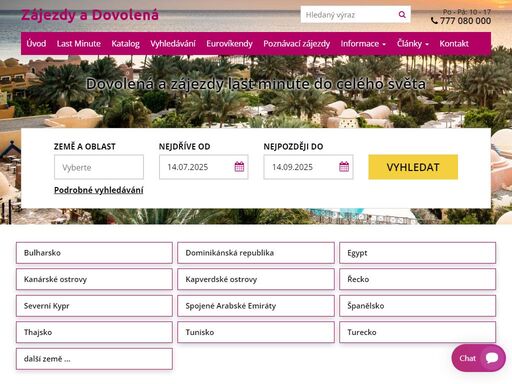Viewport: 512px width, 384px height.
Task: Open Eurovíkendy in the navigation bar
Action: [229, 44]
